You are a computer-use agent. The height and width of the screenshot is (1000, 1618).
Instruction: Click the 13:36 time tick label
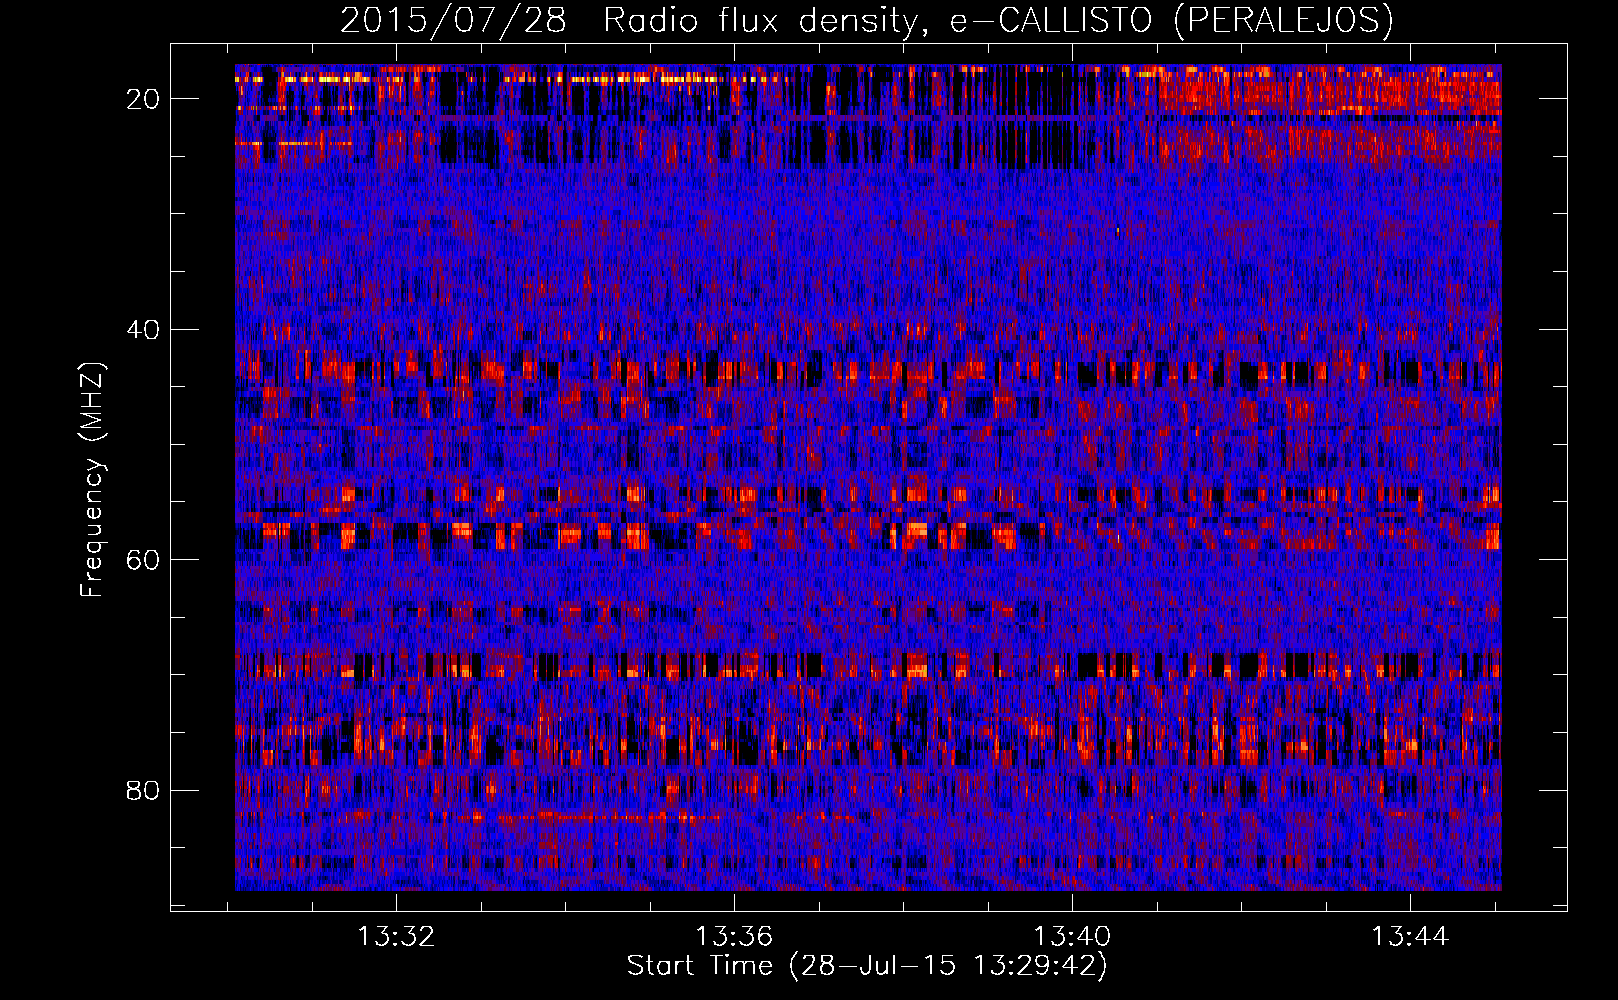[x=735, y=937]
